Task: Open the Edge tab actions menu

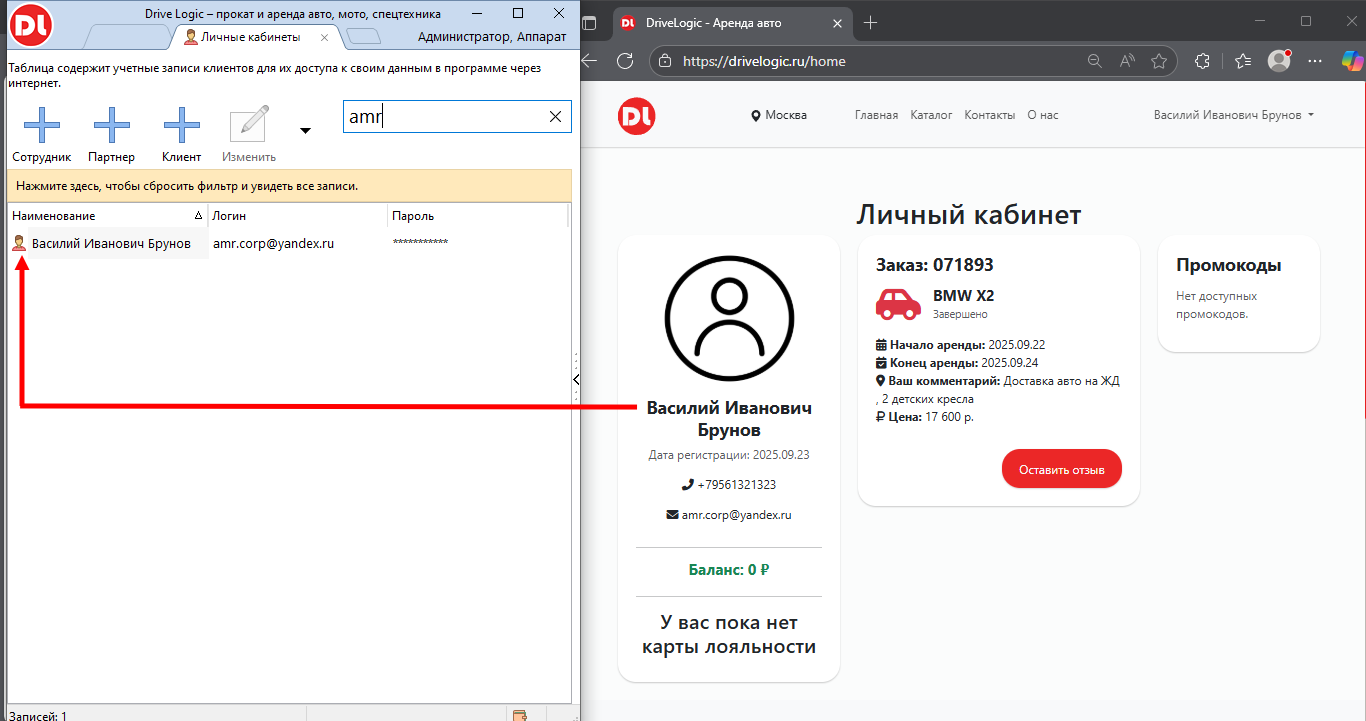Action: pyautogui.click(x=590, y=22)
